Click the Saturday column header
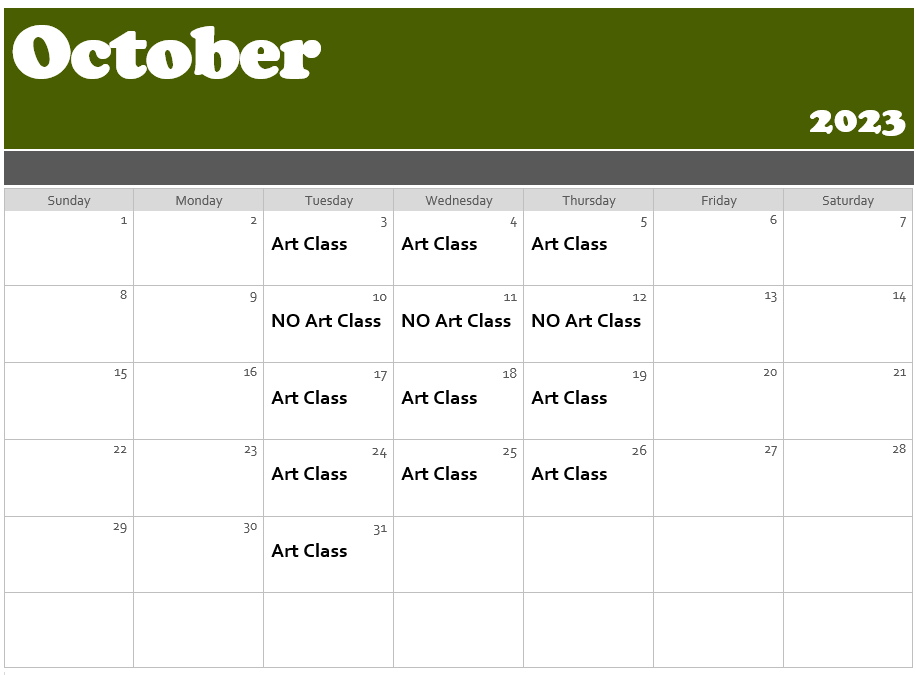 click(848, 200)
